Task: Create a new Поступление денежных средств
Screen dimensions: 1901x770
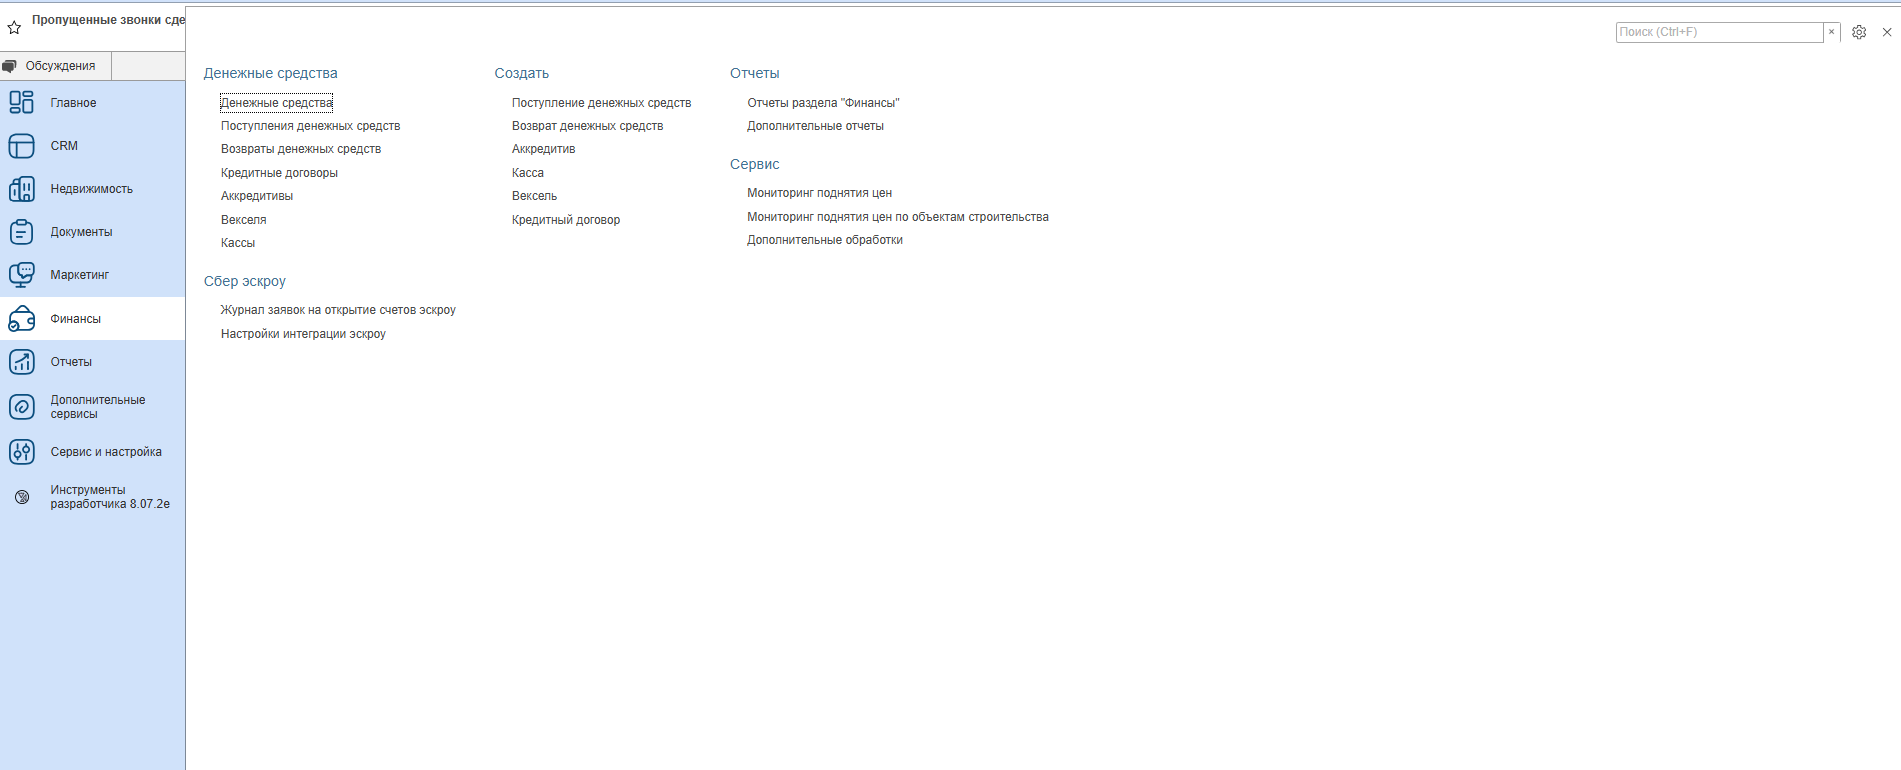Action: (601, 103)
